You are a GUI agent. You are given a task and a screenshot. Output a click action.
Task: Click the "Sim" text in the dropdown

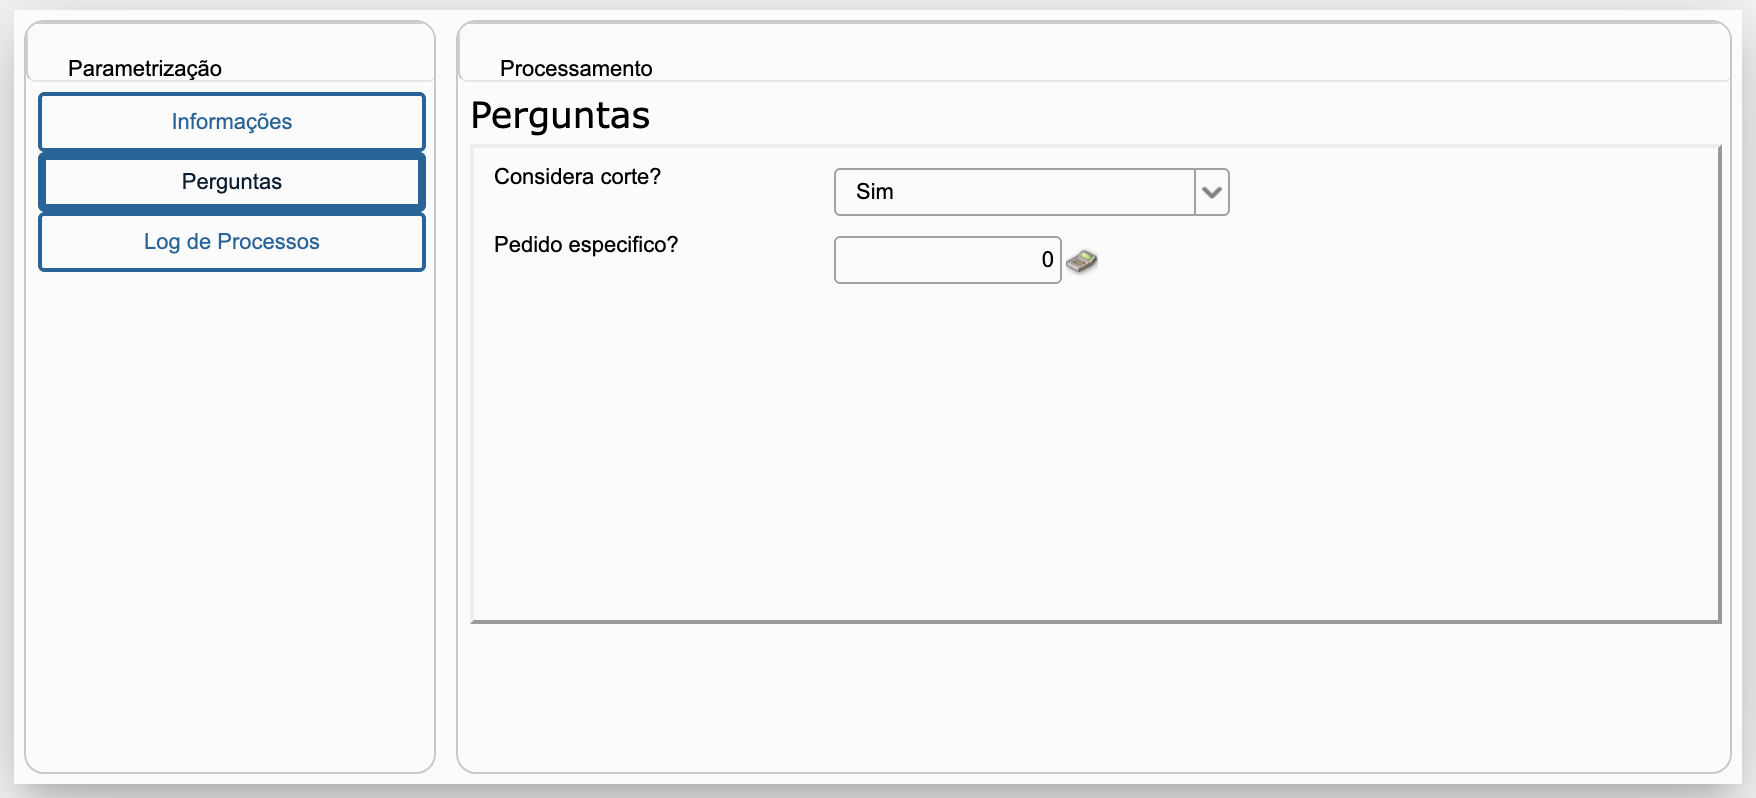point(875,192)
